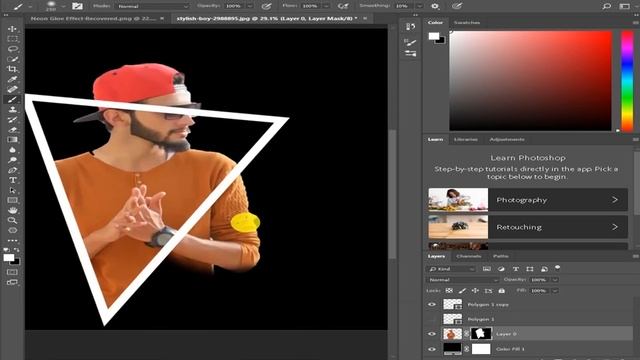
Task: Select the Move tool
Action: 12,29
